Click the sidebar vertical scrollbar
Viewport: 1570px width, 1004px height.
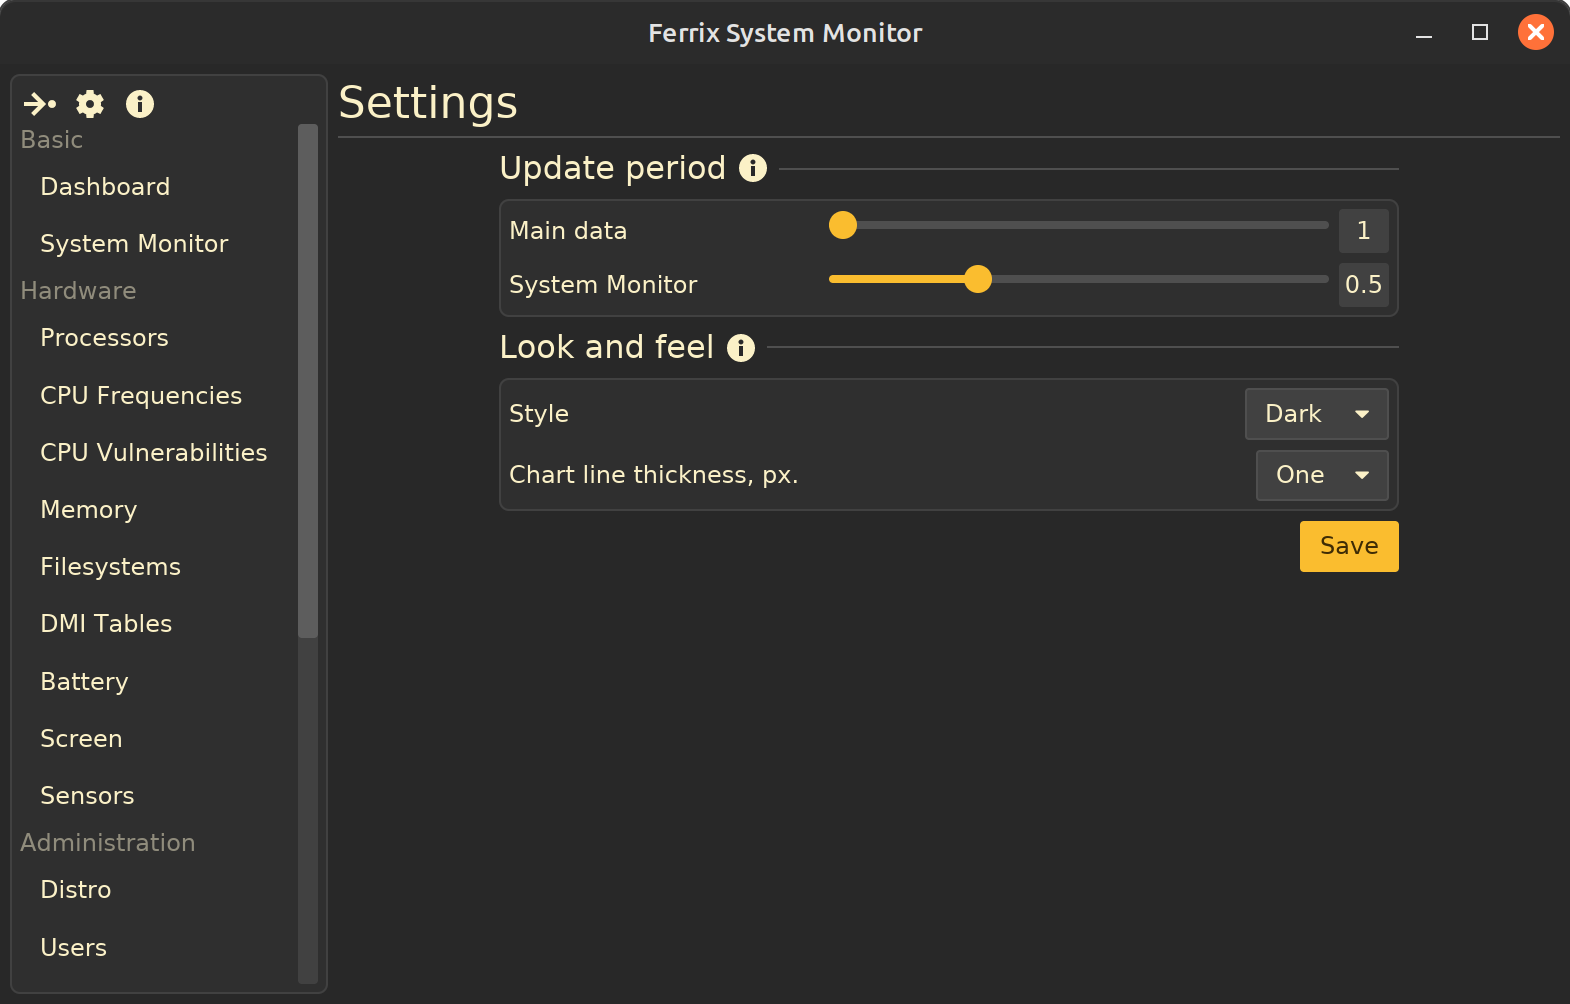click(308, 380)
